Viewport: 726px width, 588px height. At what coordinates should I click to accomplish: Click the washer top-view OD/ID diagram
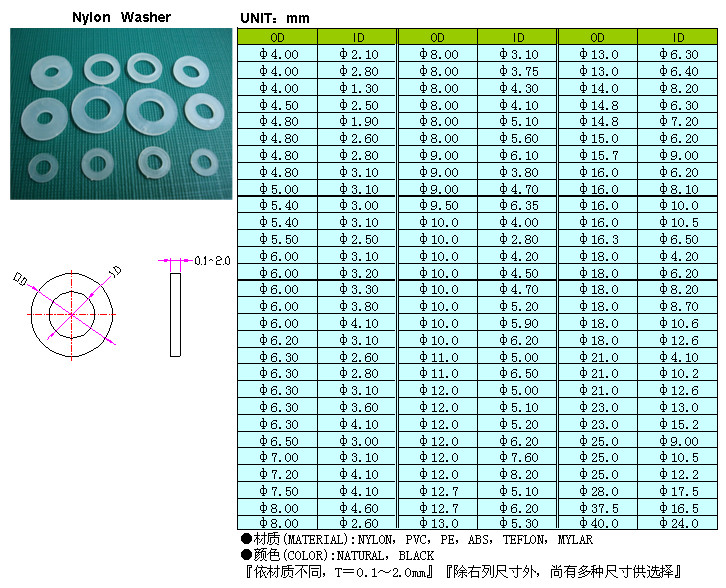73,313
